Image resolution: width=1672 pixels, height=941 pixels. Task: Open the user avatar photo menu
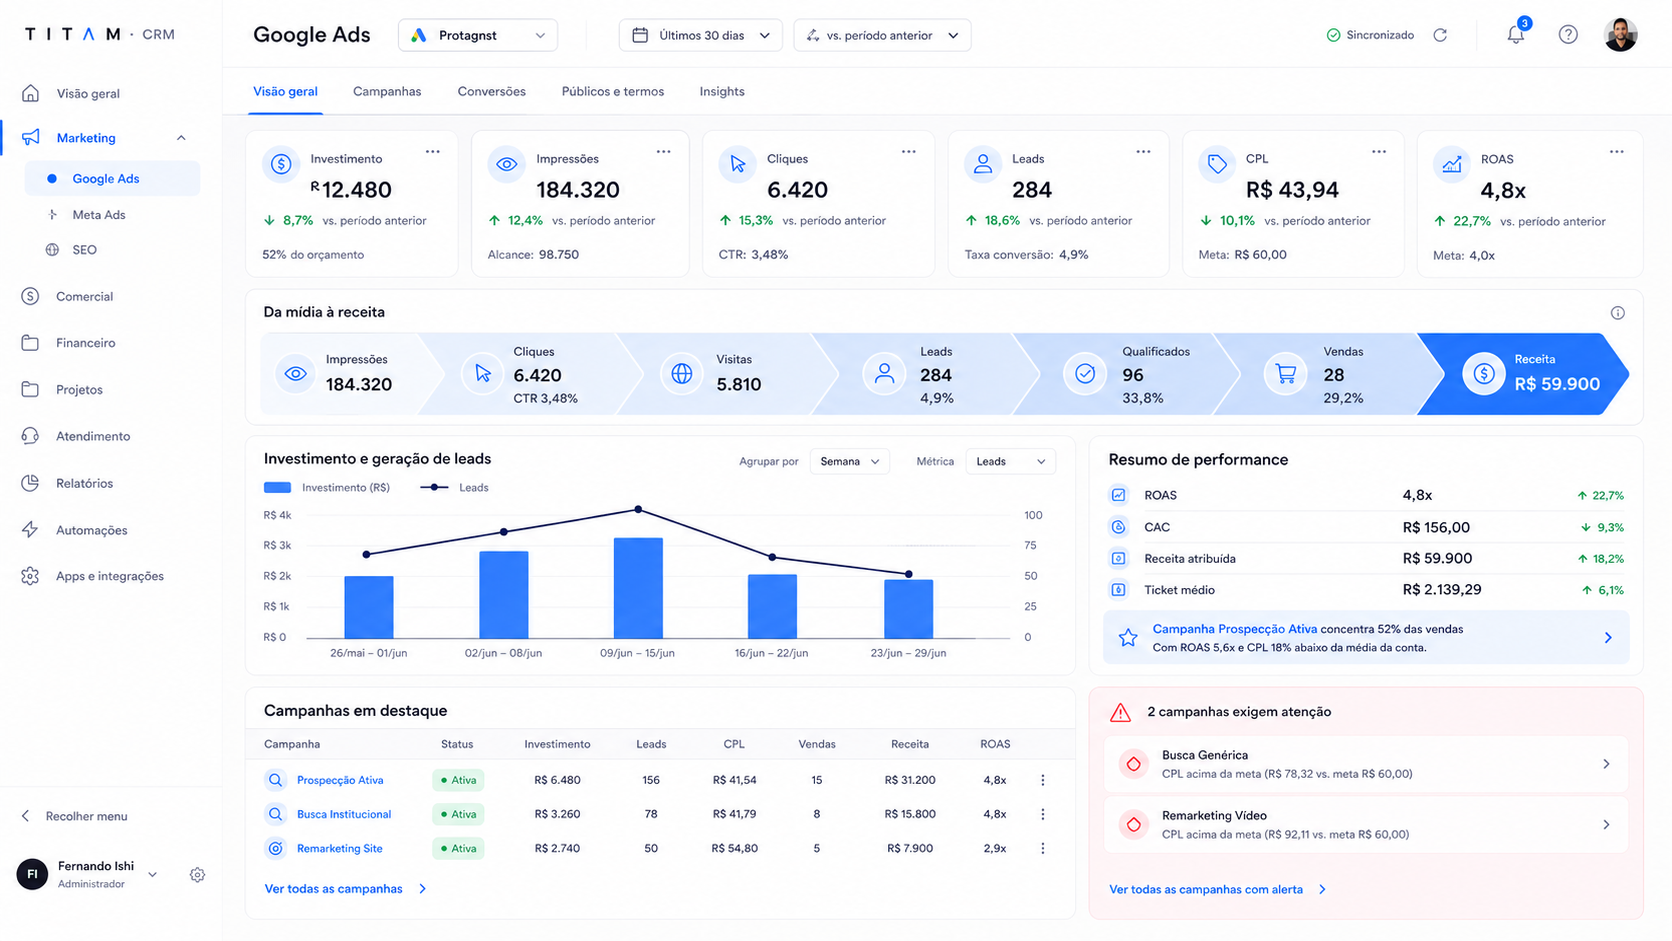tap(1620, 34)
